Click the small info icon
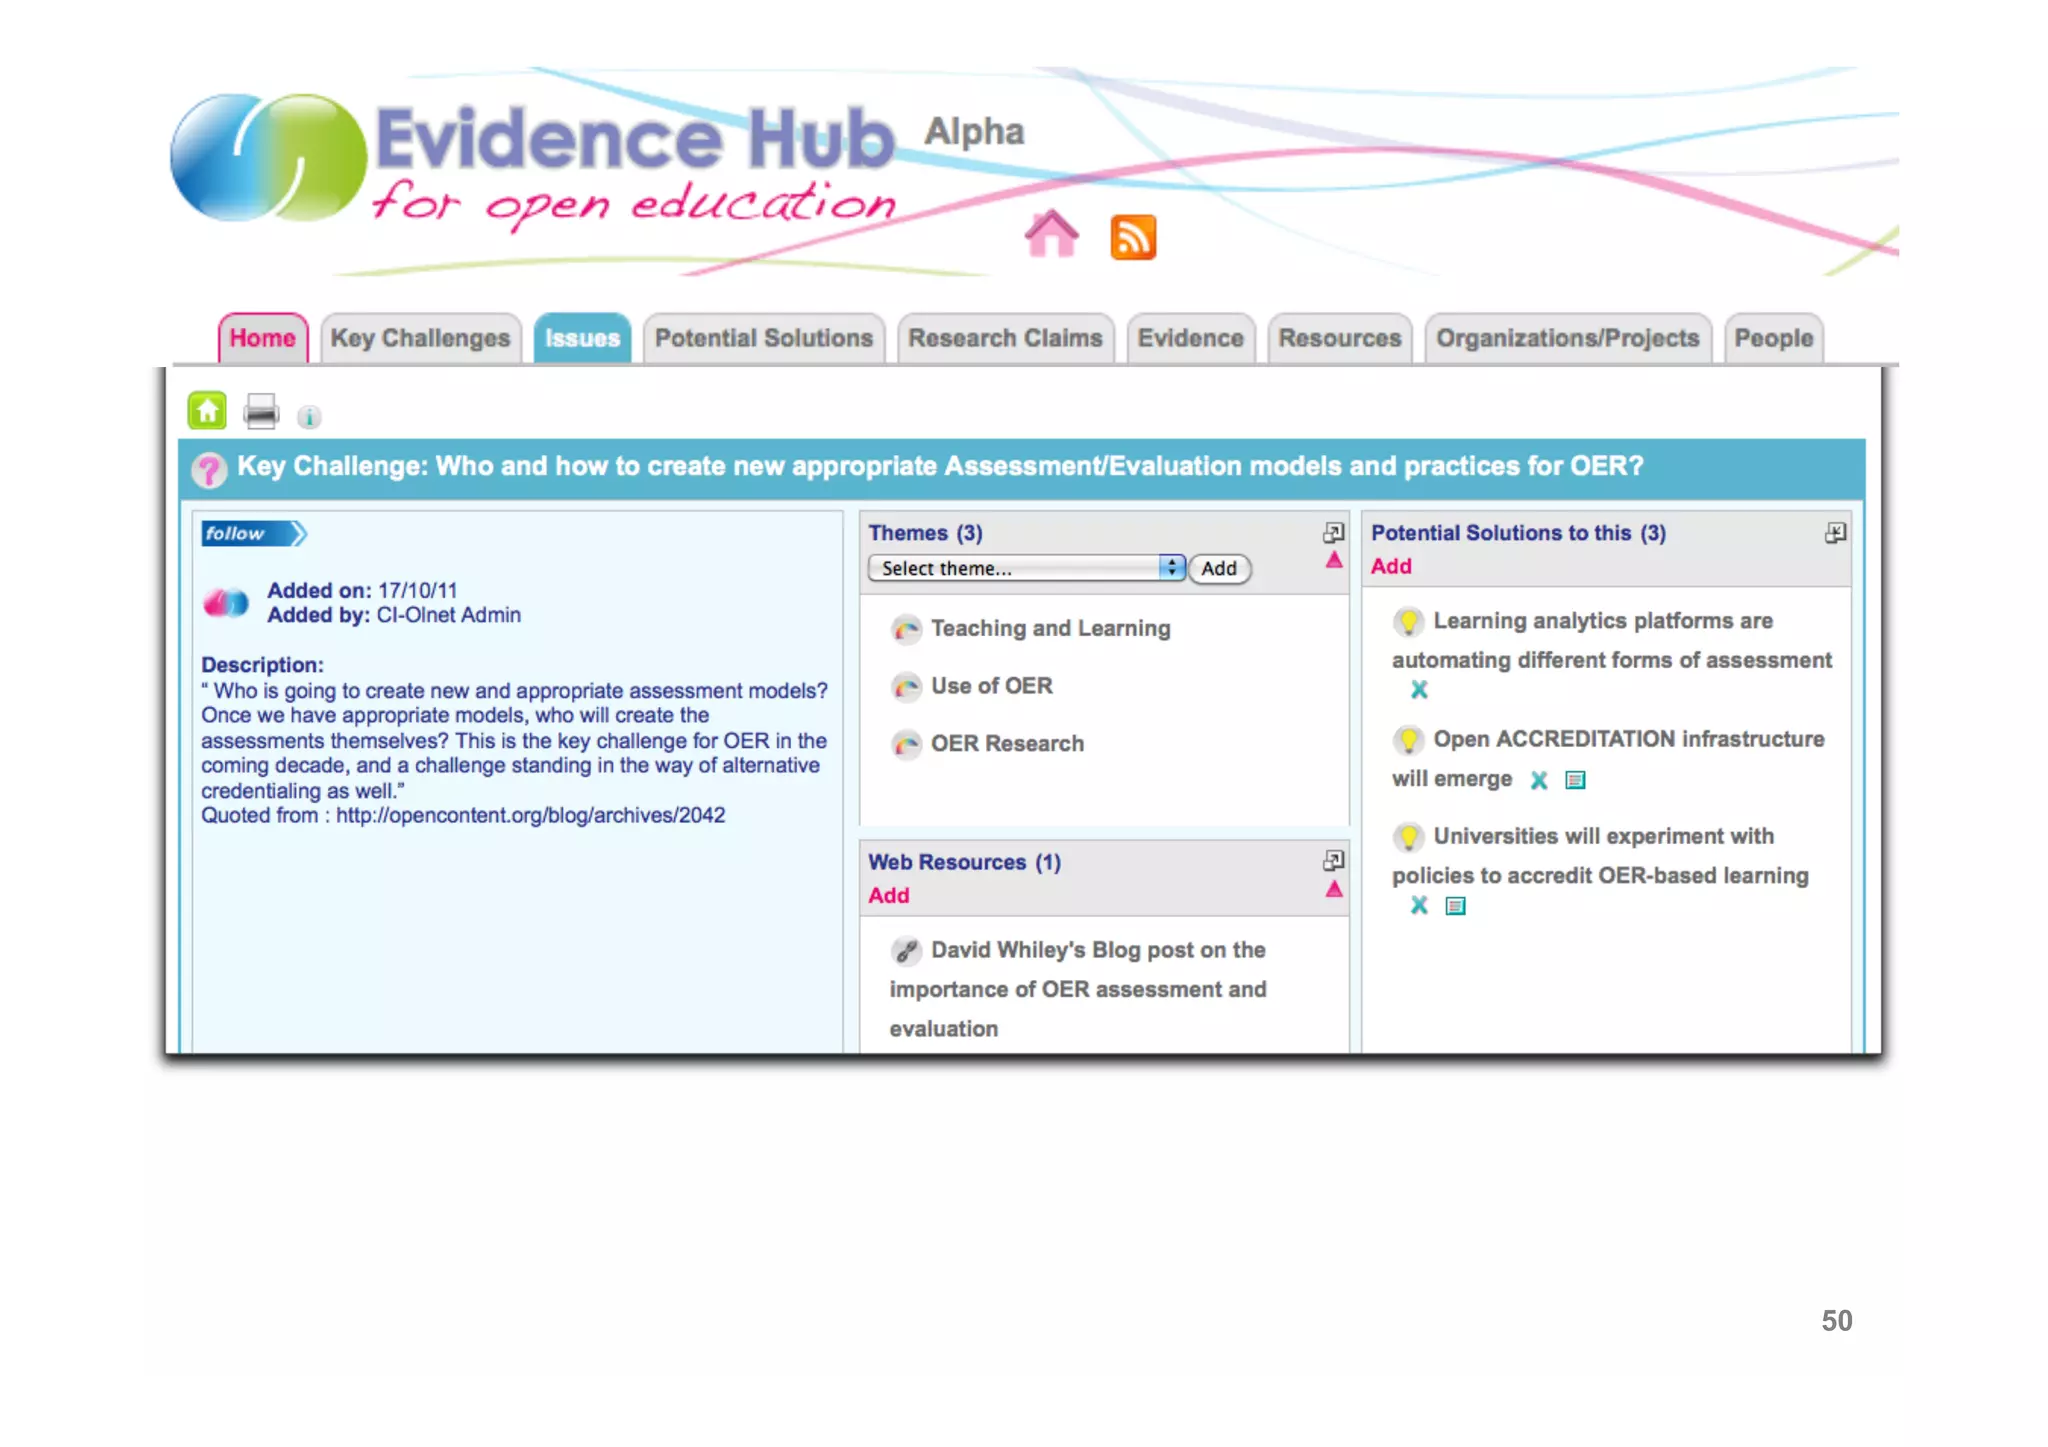This screenshot has height=1447, width=2048. (309, 417)
